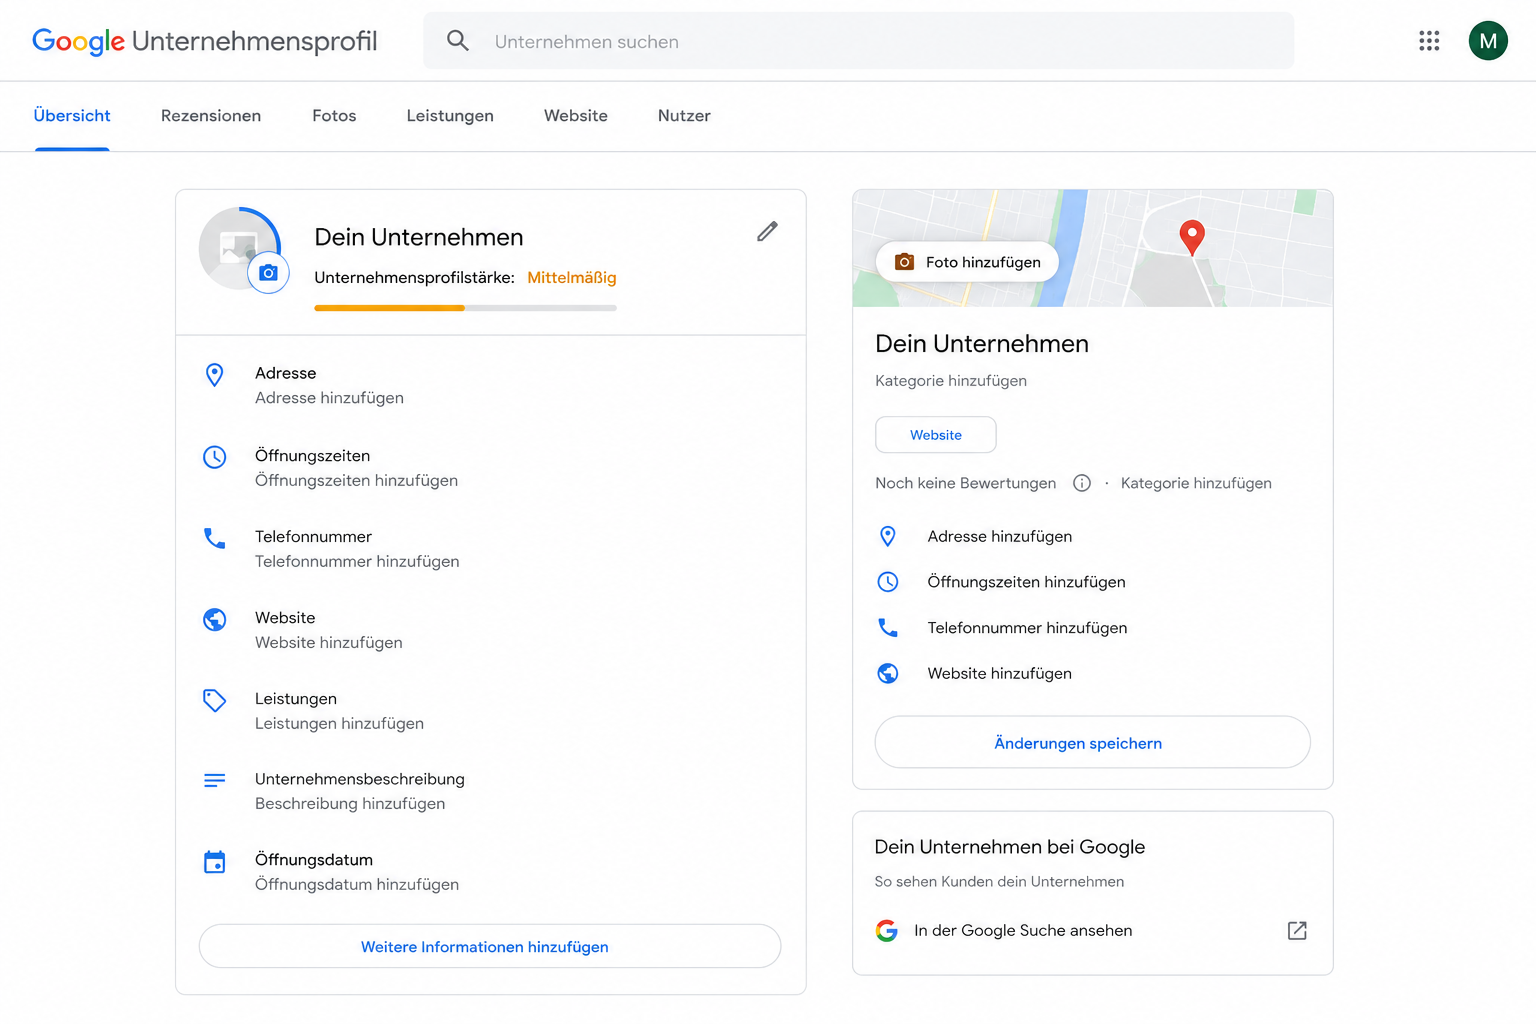Click Kategorie hinzufügen under preview title
This screenshot has width=1536, height=1024.
click(x=951, y=381)
